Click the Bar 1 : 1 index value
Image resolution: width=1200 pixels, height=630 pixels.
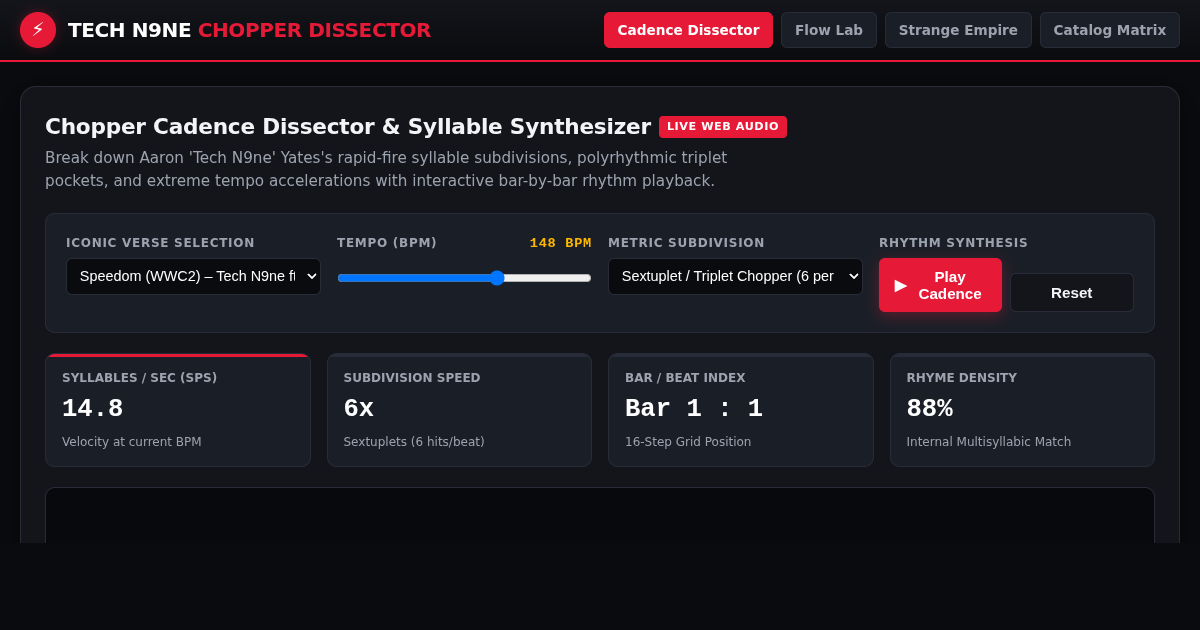[694, 409]
